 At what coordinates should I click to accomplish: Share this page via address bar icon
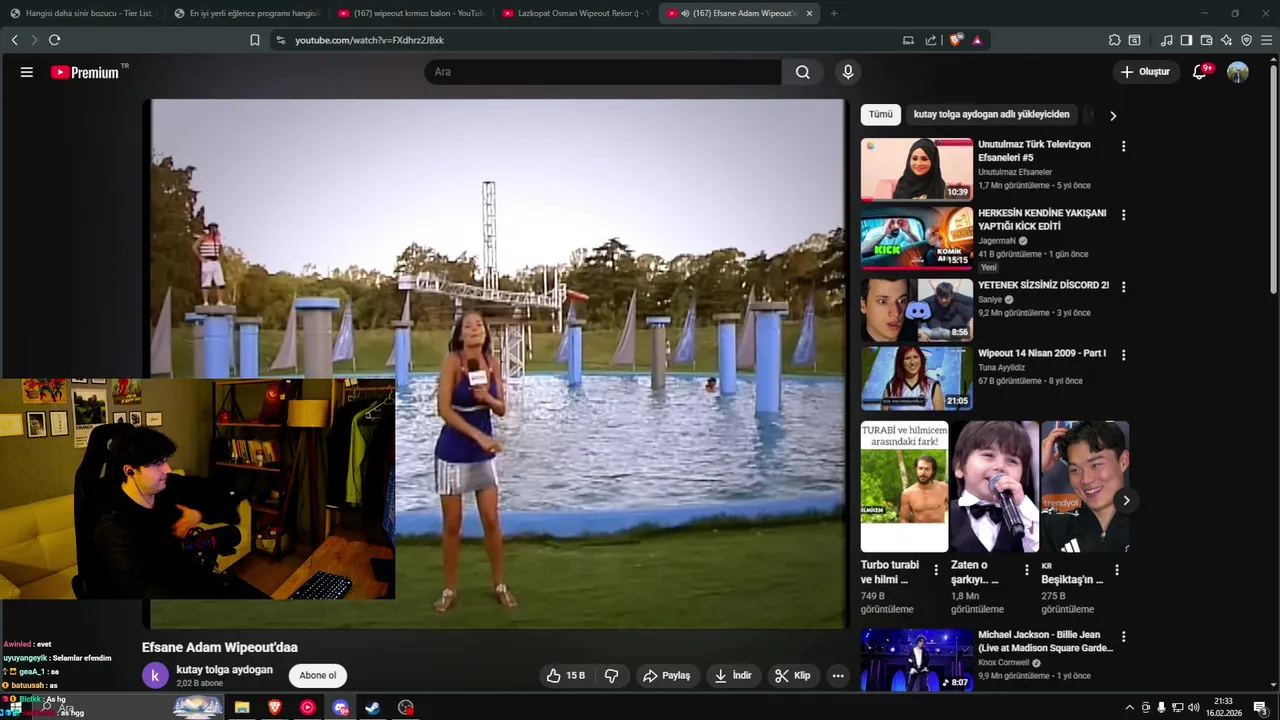[931, 40]
